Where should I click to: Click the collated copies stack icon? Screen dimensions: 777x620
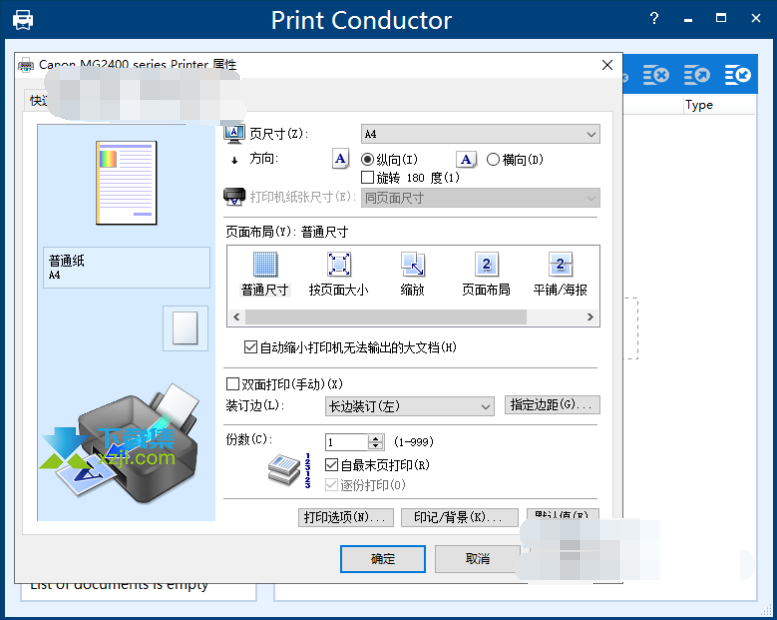(284, 469)
